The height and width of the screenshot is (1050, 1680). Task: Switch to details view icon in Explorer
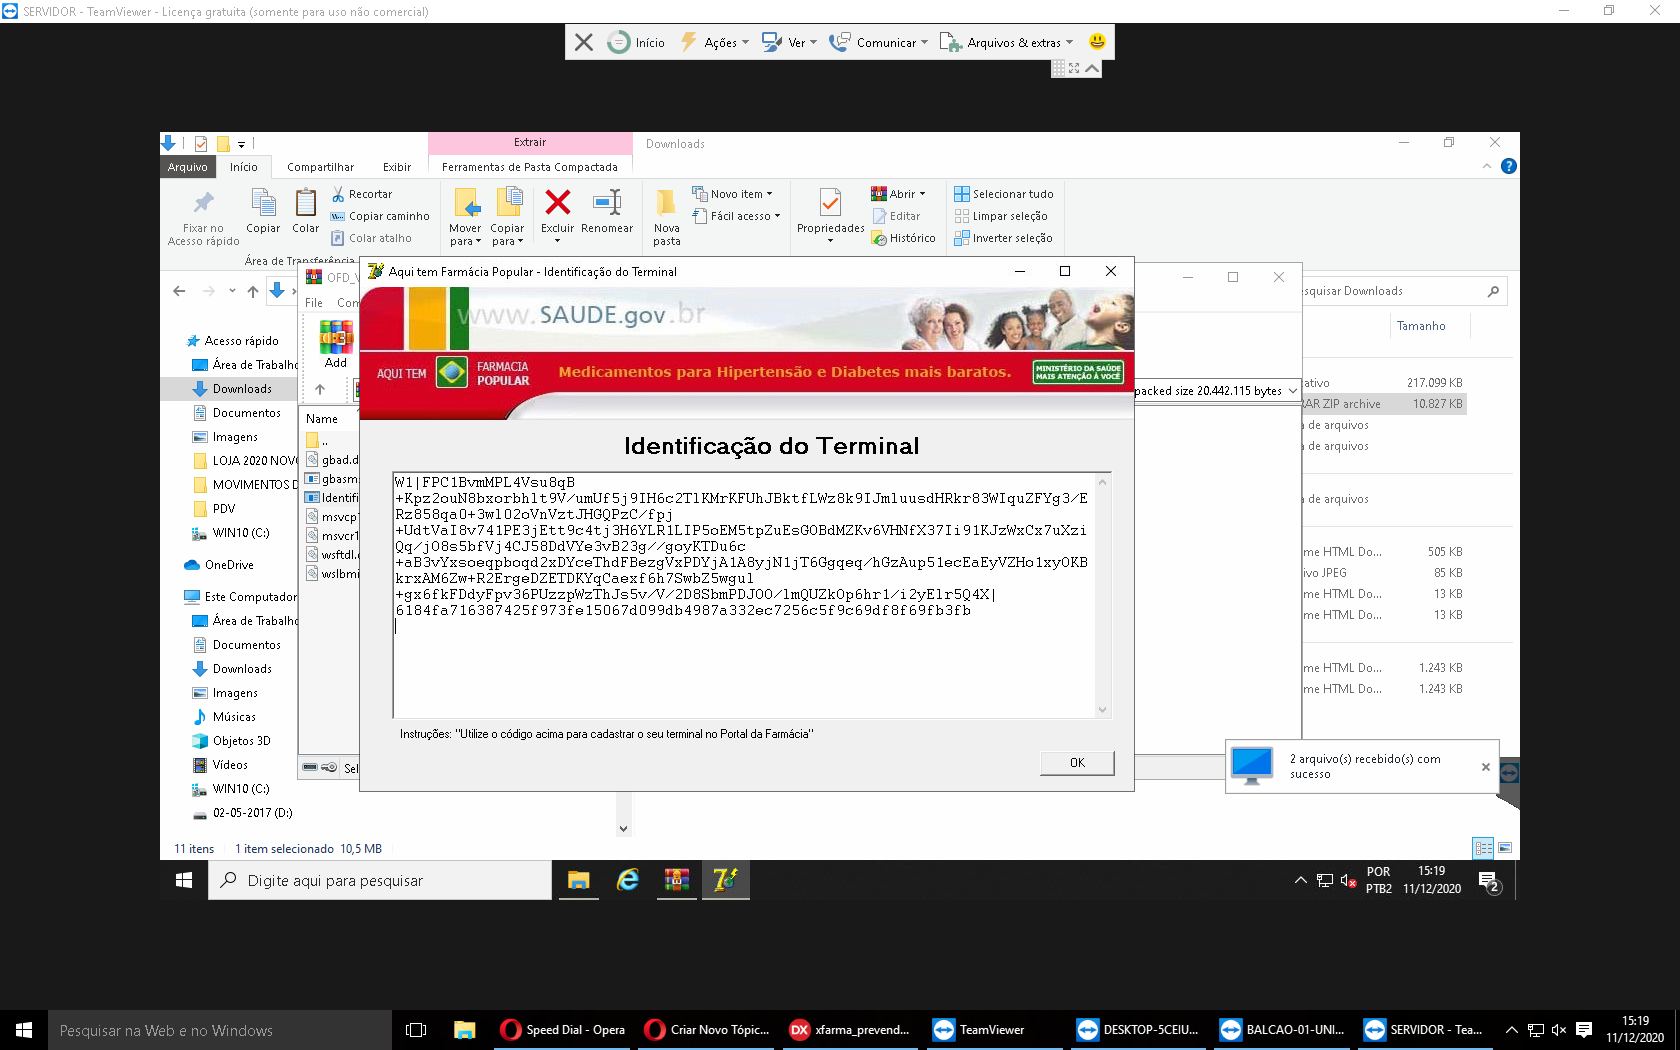coord(1483,848)
